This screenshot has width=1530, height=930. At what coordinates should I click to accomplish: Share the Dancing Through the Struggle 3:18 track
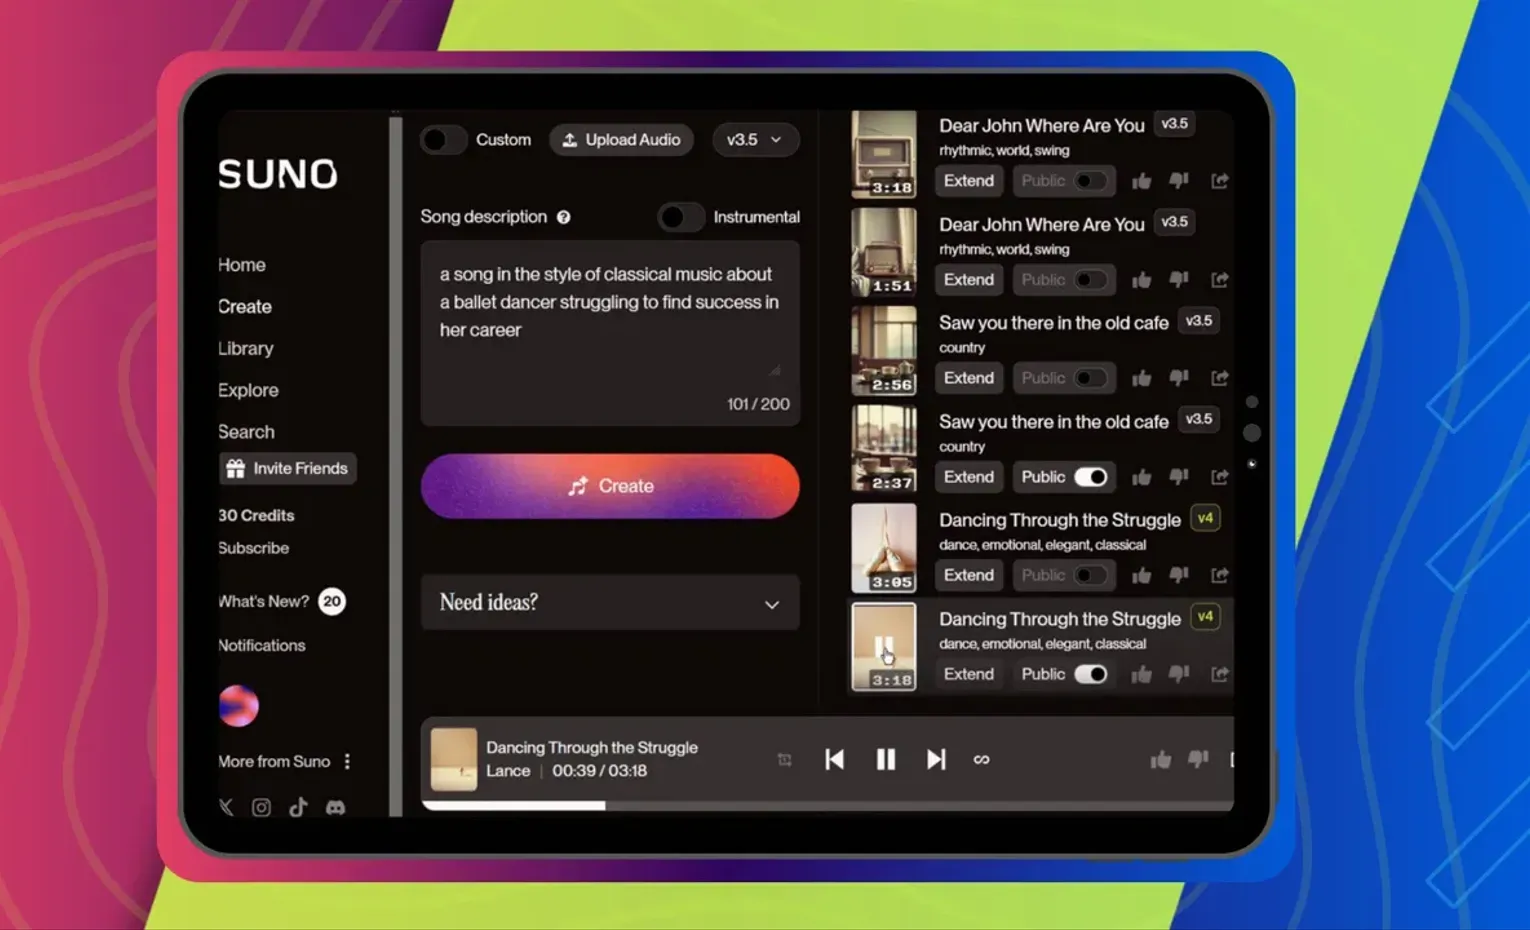[1219, 674]
